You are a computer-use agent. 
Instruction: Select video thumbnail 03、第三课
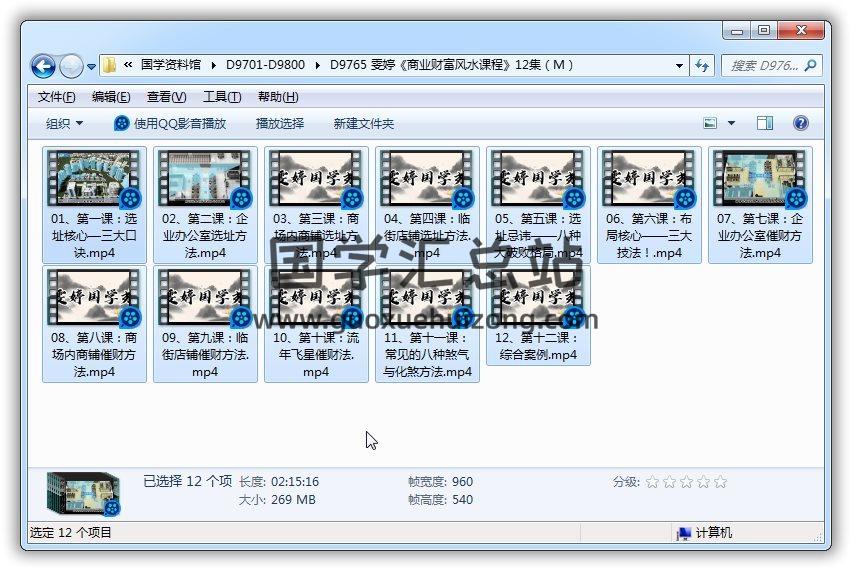316,179
